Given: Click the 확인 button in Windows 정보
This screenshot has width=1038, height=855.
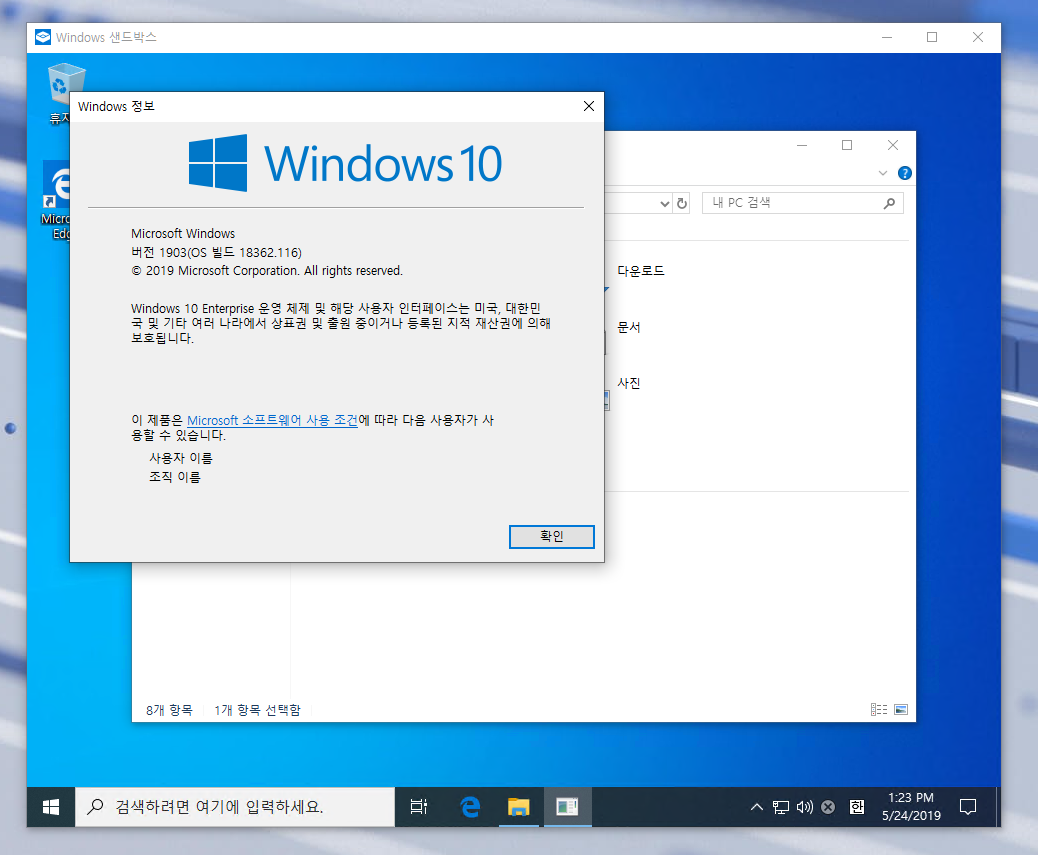Looking at the screenshot, I should click(x=551, y=537).
